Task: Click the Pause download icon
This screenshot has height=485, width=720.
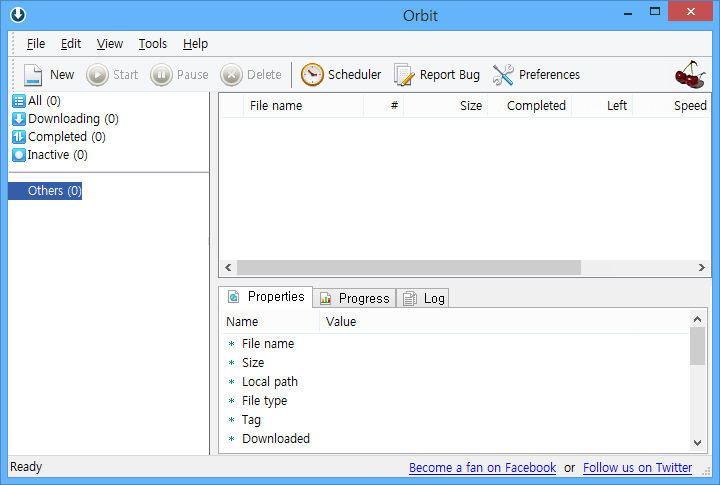Action: tap(161, 75)
